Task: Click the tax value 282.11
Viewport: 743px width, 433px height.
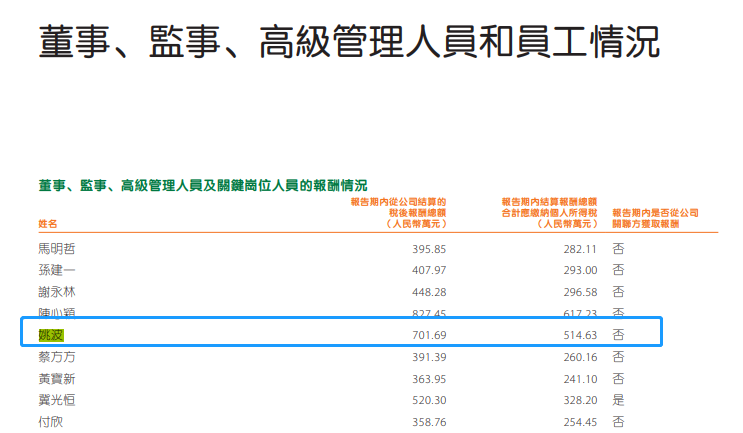Action: click(580, 249)
